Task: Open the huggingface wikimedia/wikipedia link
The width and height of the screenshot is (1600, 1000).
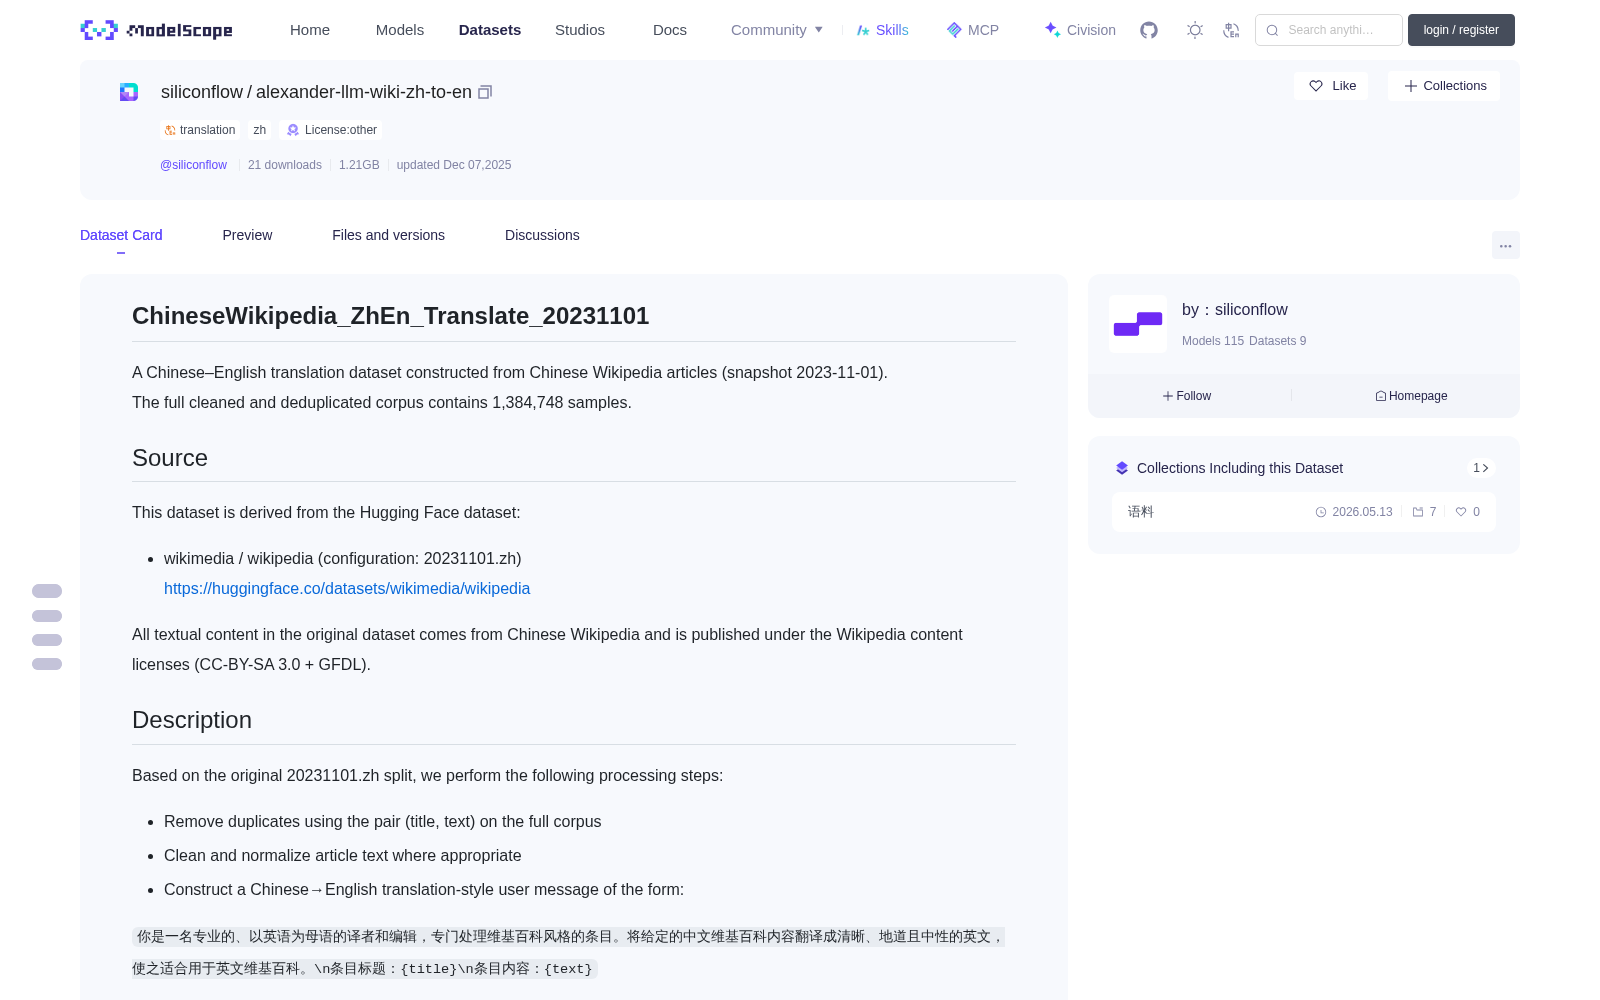Action: pyautogui.click(x=347, y=589)
